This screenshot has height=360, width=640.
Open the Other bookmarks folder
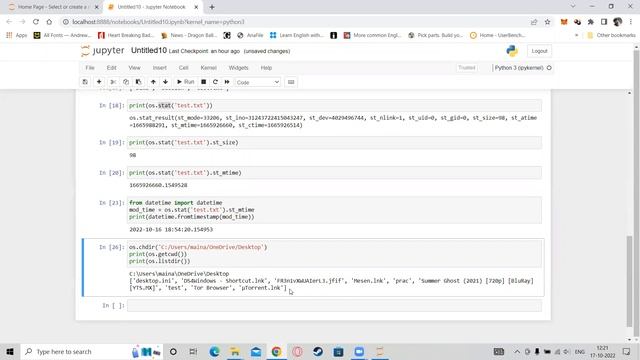click(611, 36)
